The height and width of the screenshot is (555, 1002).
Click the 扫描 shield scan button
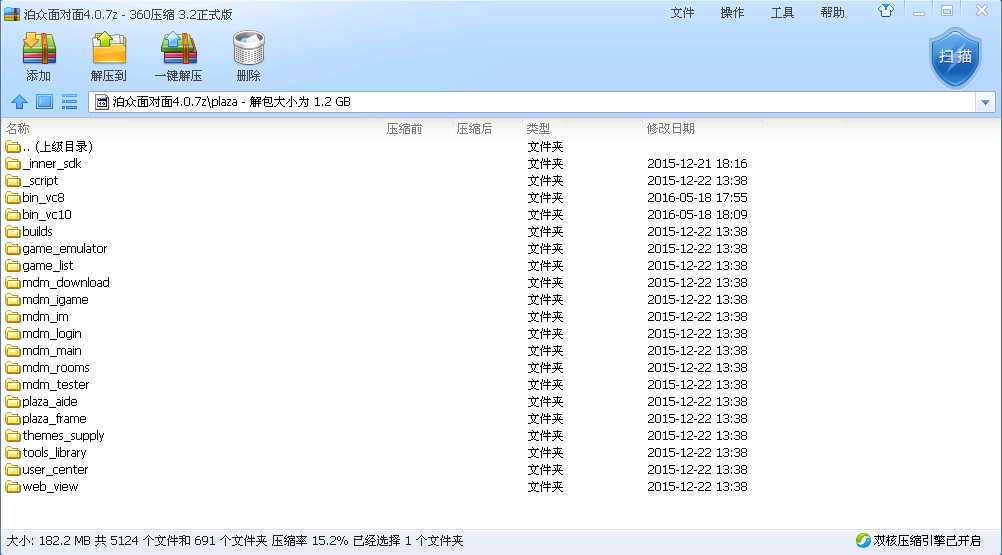[955, 57]
